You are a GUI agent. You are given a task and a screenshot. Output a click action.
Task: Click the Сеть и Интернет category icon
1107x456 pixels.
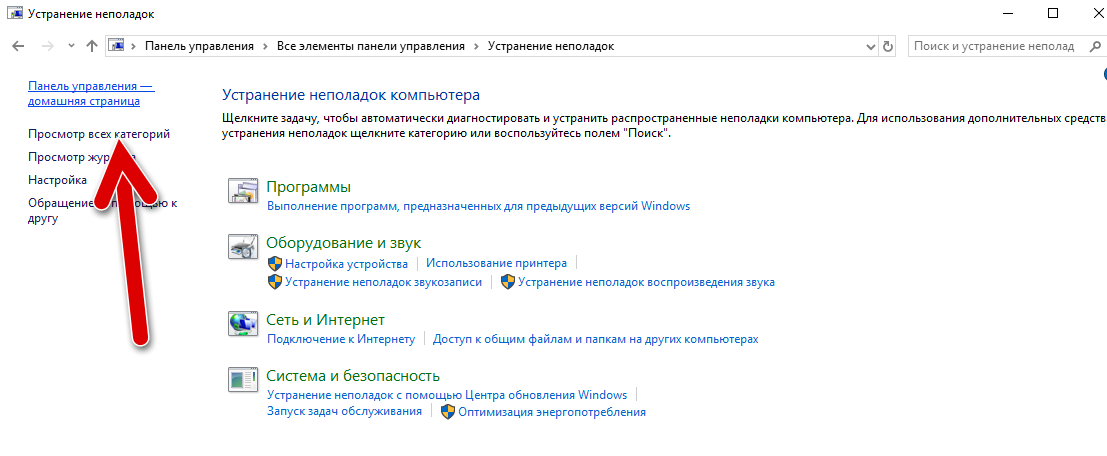click(244, 323)
